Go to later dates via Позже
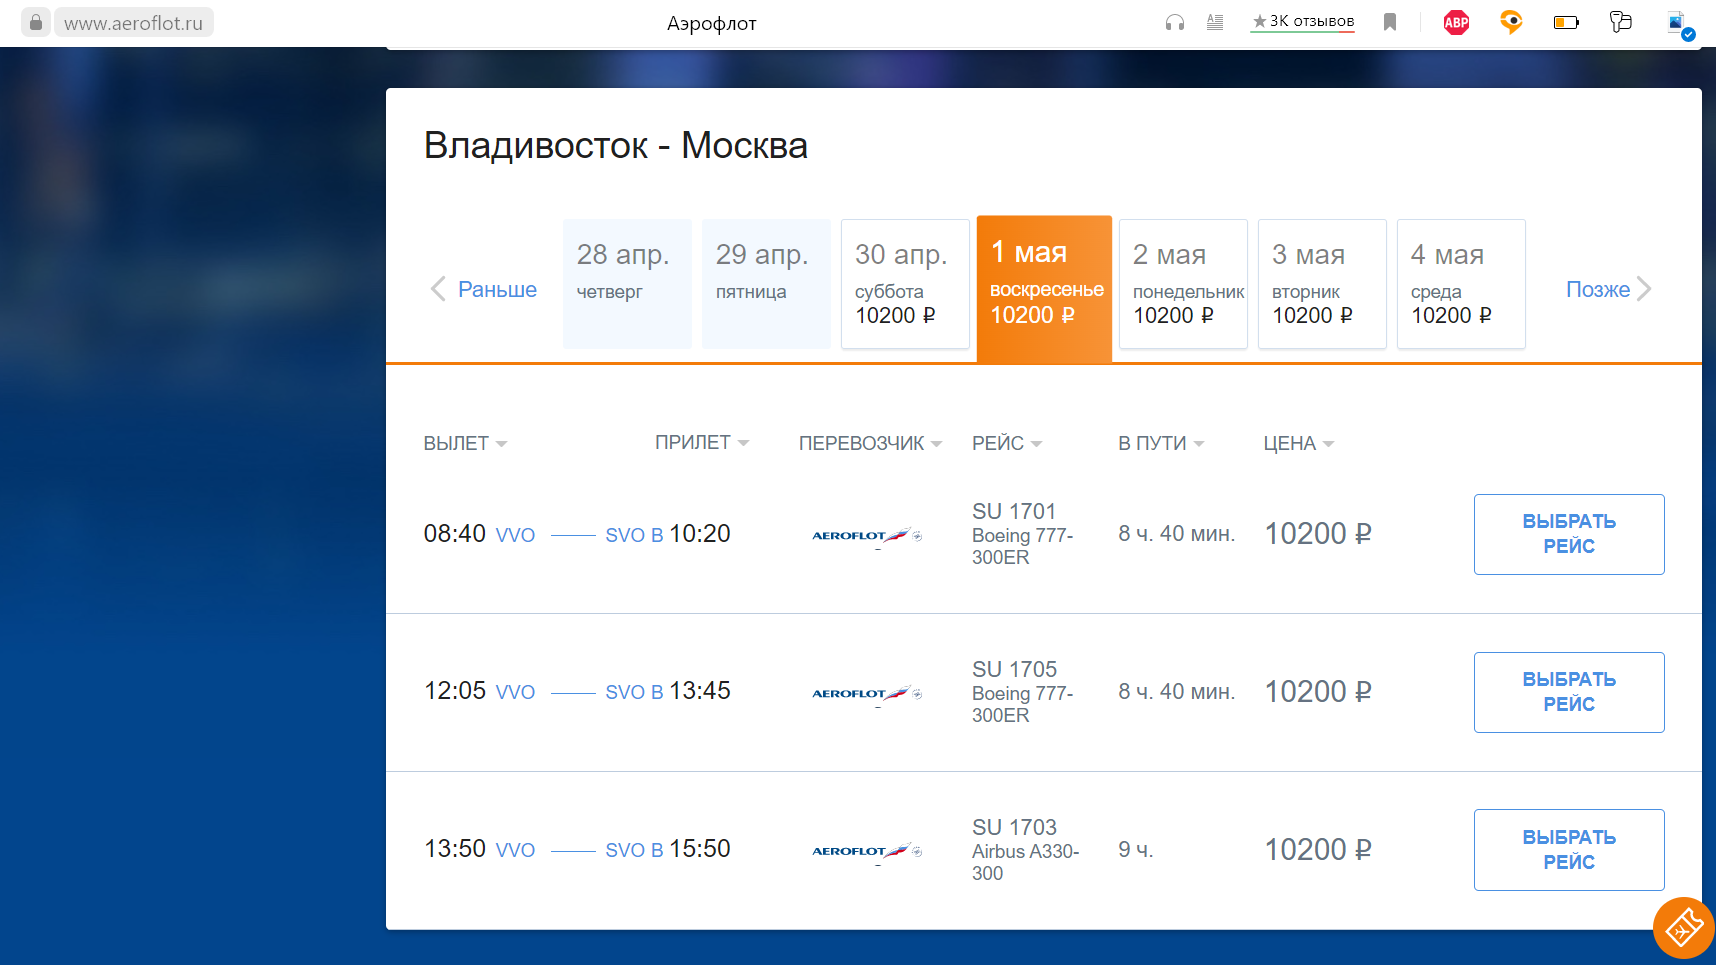This screenshot has width=1716, height=965. [1598, 289]
